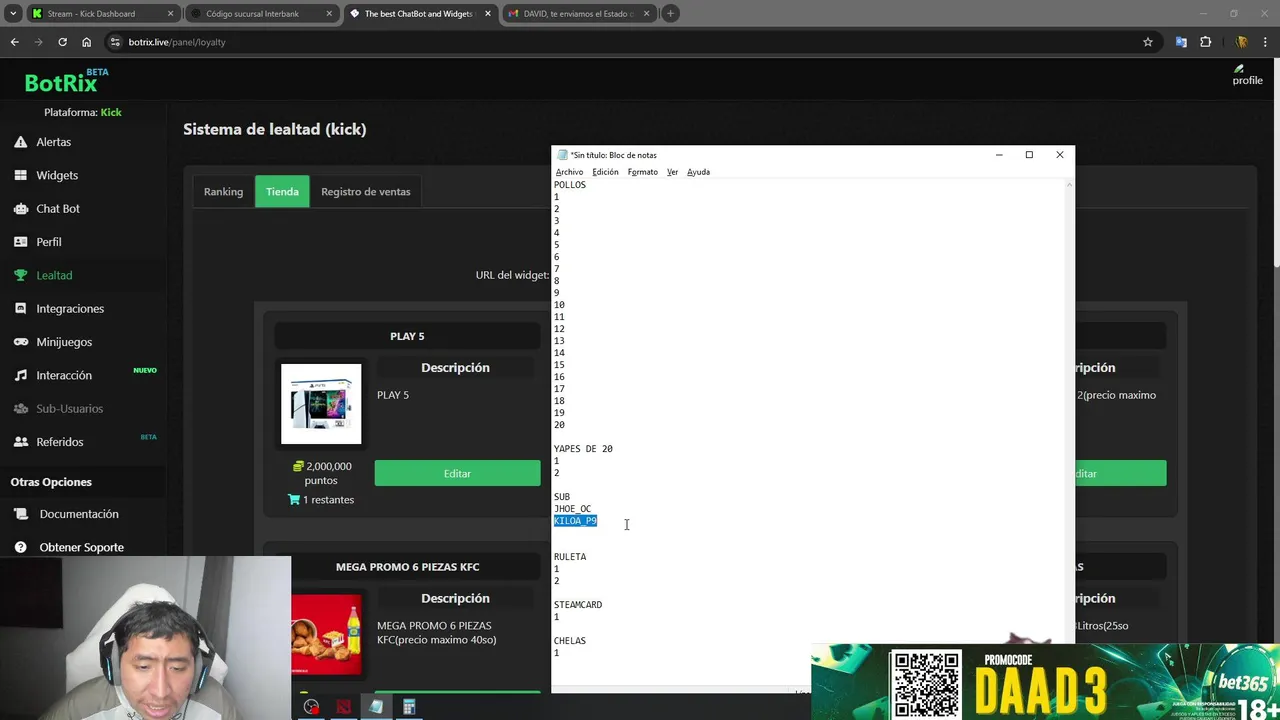
Task: Switch to the Ranking tab
Action: 223,192
